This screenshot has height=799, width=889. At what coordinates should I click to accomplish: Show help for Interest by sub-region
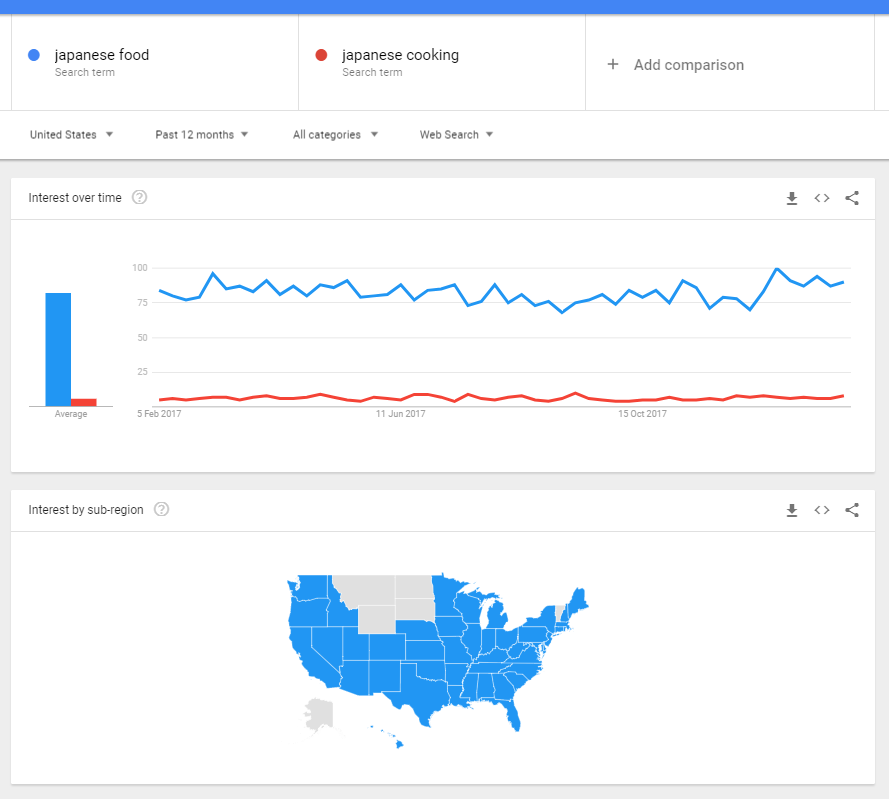click(161, 510)
